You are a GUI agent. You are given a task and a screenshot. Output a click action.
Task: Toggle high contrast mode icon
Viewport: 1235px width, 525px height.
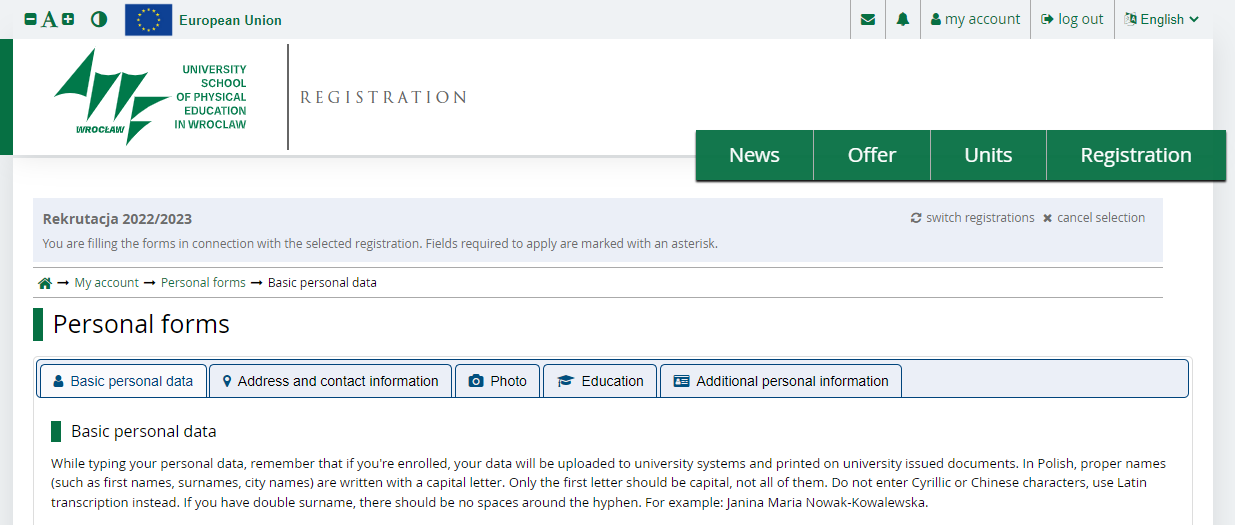pyautogui.click(x=99, y=19)
